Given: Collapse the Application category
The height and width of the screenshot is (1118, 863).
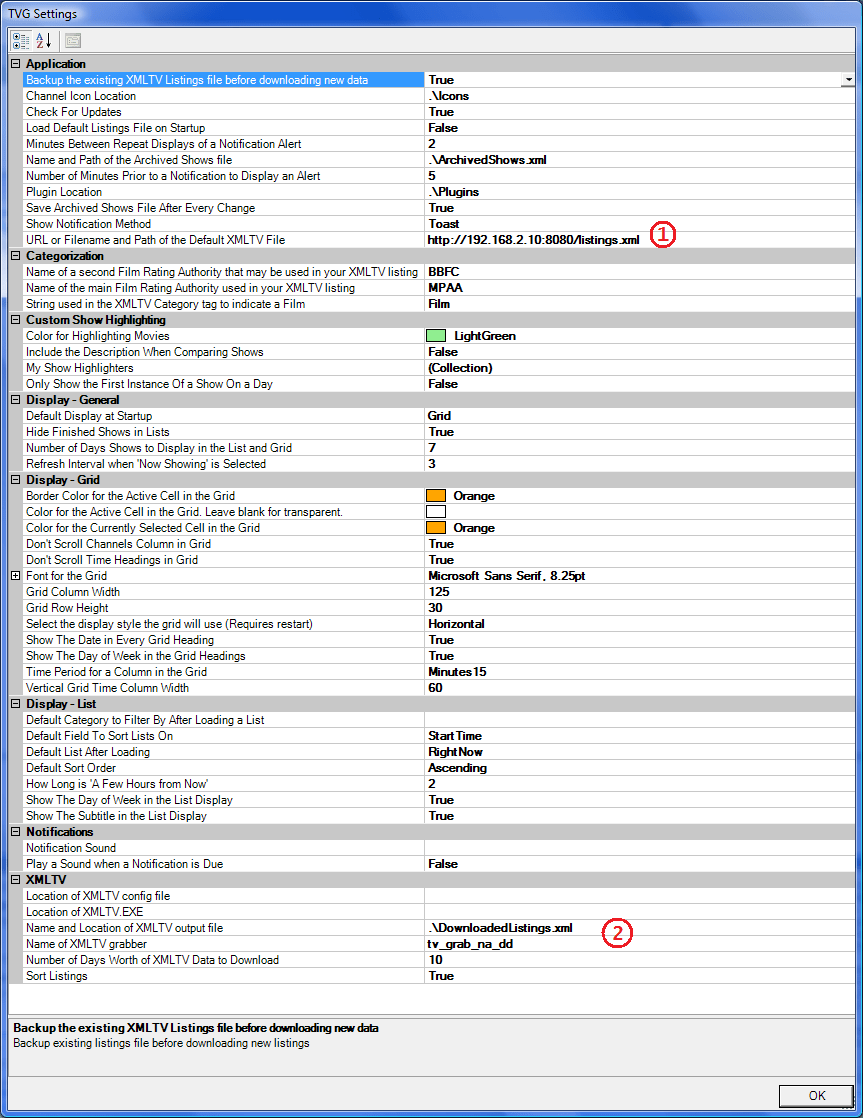Looking at the screenshot, I should [13, 63].
